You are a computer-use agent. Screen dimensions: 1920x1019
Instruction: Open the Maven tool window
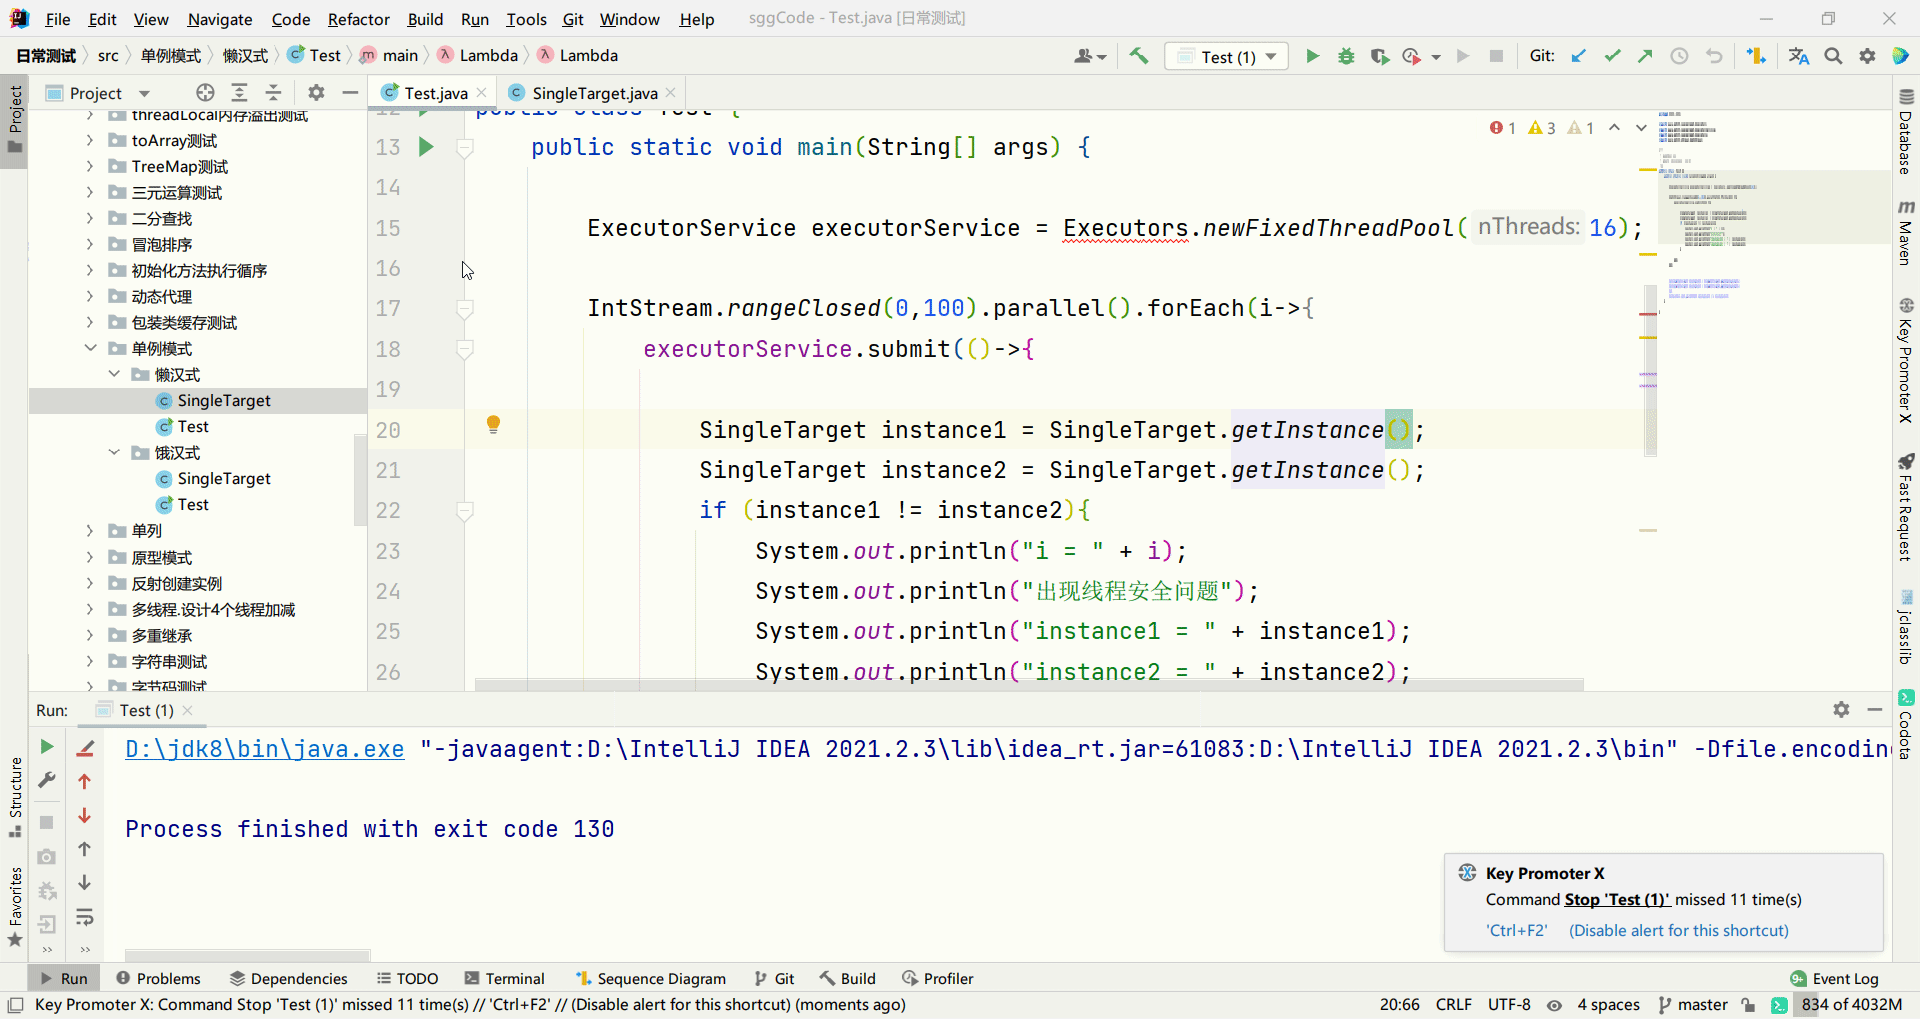[1906, 233]
